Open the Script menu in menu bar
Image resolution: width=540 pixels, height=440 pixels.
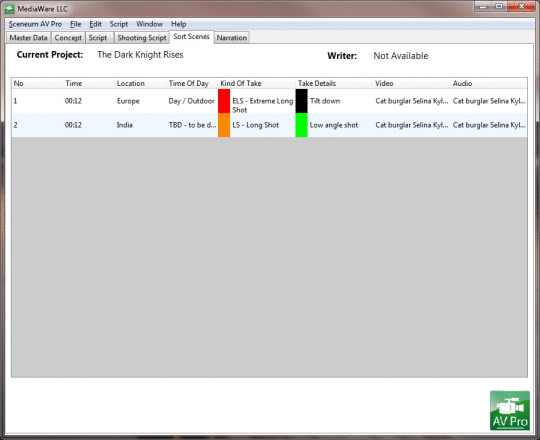pos(118,24)
